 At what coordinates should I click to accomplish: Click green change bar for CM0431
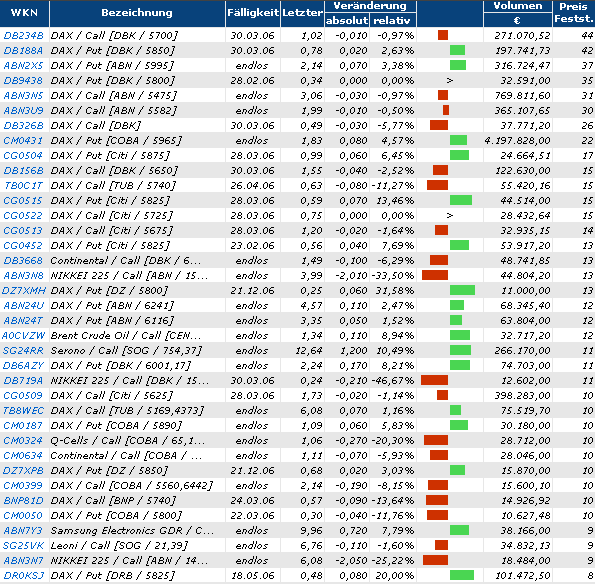tap(458, 140)
